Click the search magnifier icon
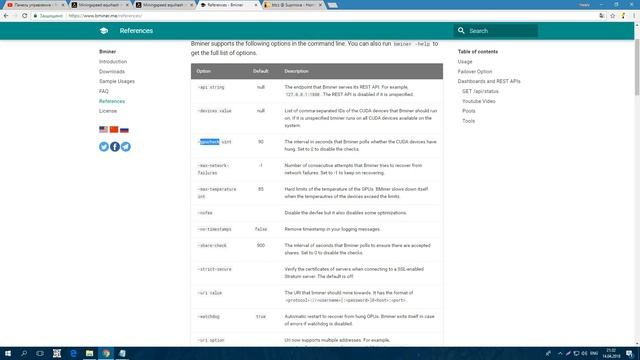 pyautogui.click(x=461, y=31)
